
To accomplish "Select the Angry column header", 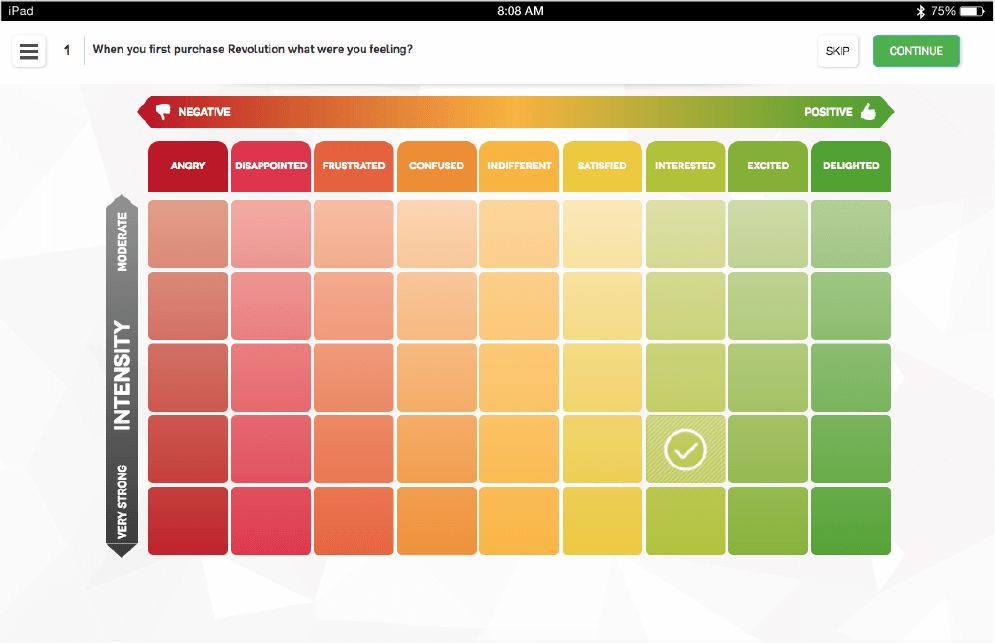I will (188, 166).
